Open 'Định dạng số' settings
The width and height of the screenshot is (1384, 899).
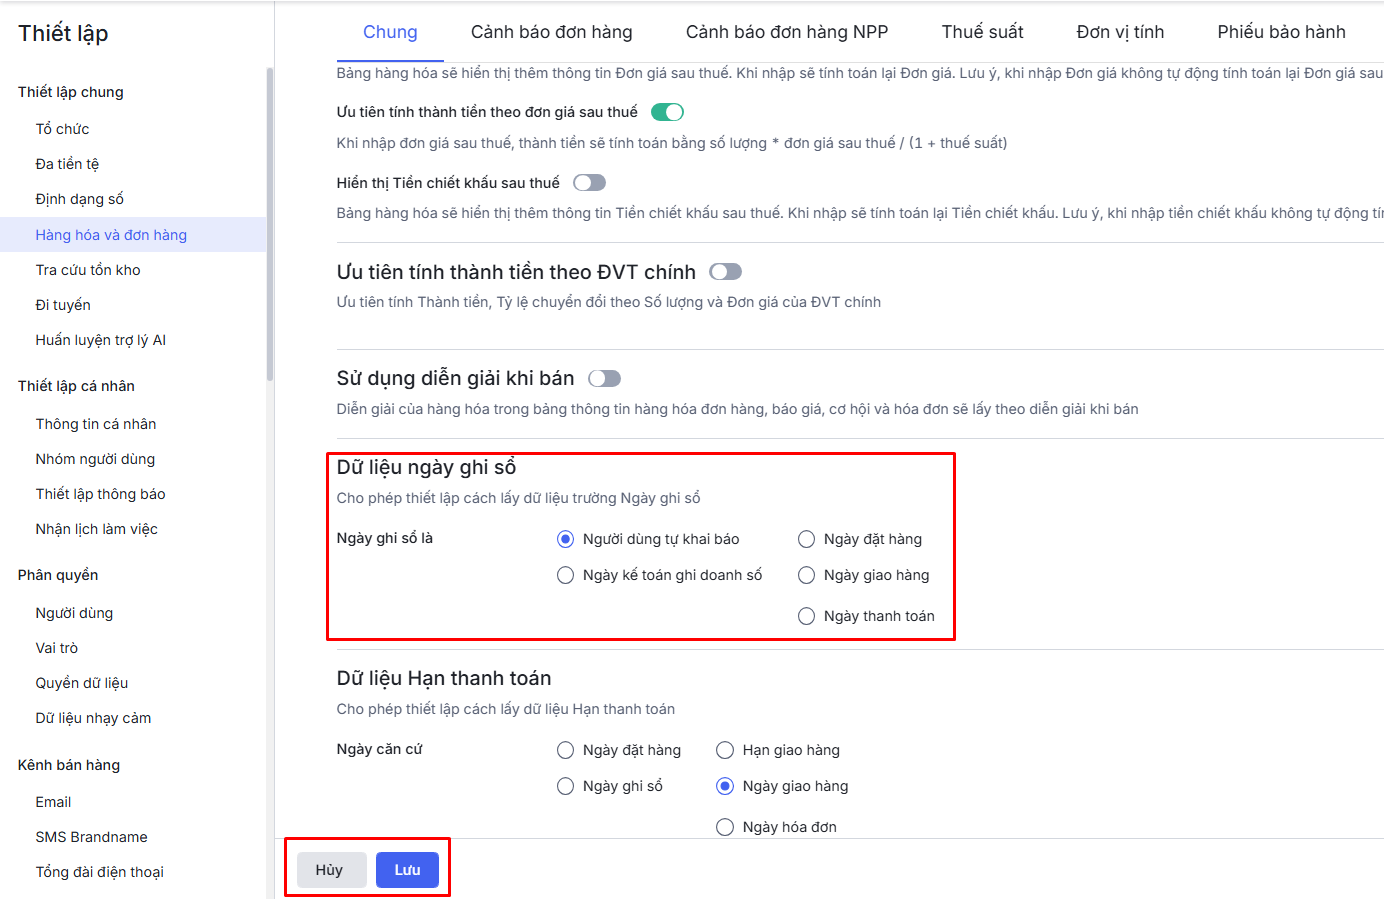click(x=80, y=199)
